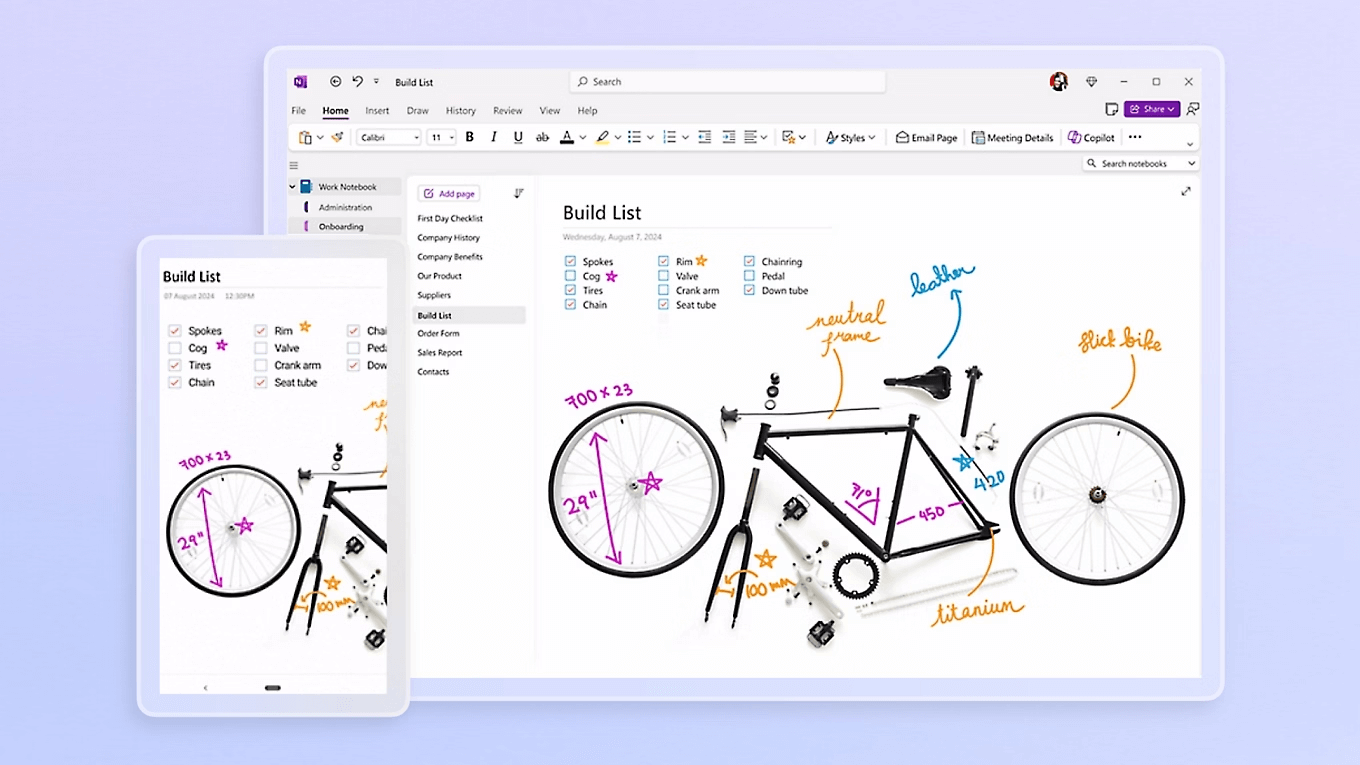Switch to the Draw ribbon tab
The height and width of the screenshot is (765, 1360).
pyautogui.click(x=417, y=110)
